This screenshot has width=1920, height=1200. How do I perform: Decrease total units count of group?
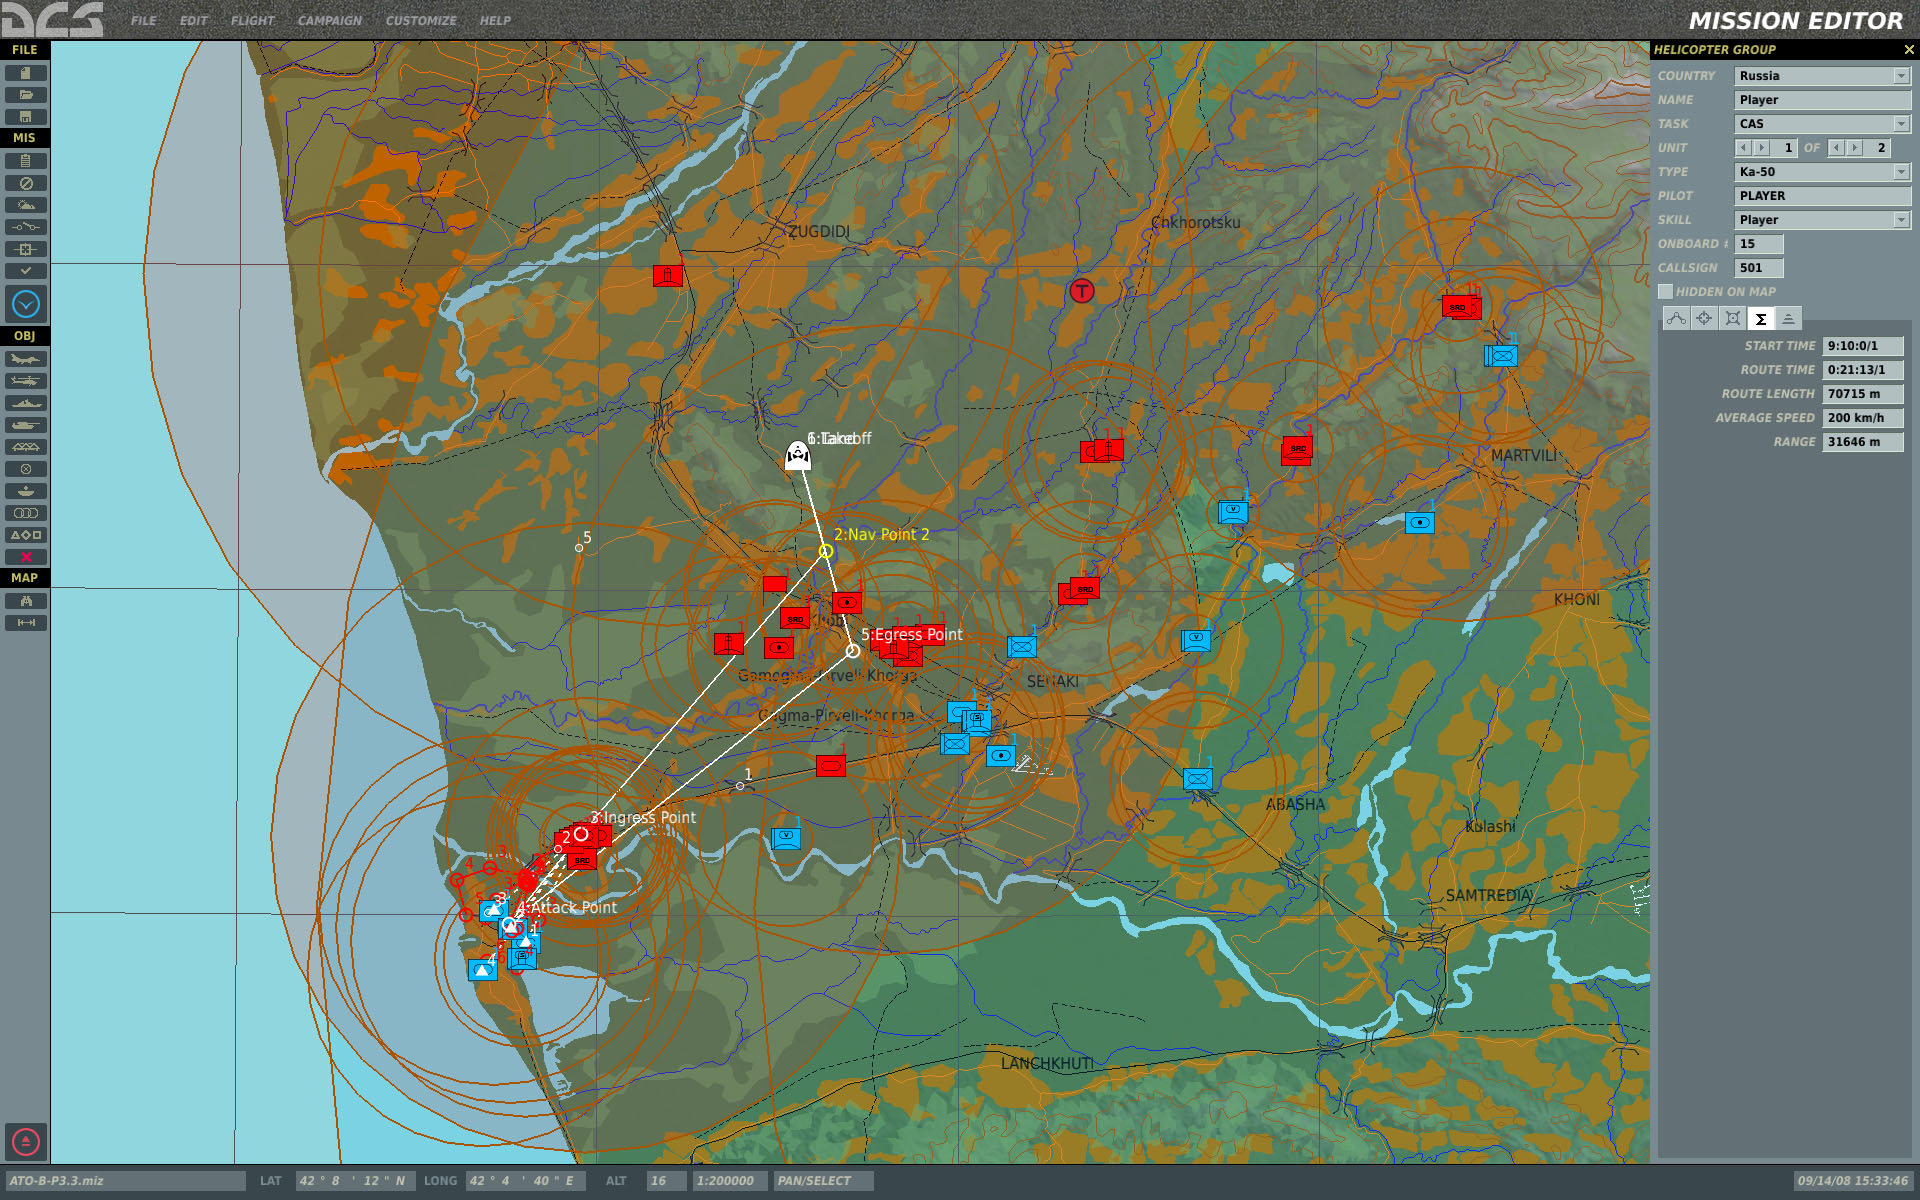pos(1836,148)
